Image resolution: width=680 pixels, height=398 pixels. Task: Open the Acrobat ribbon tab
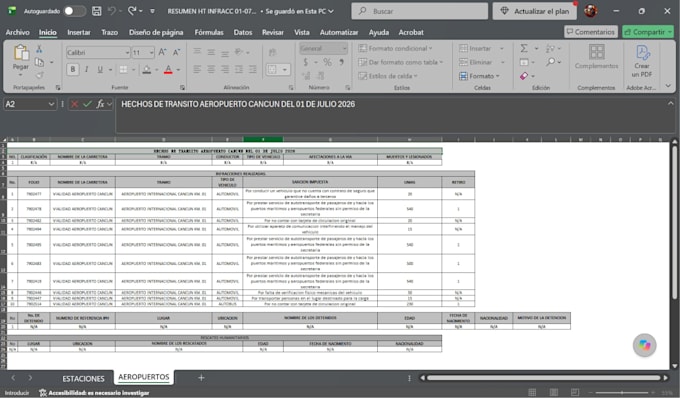pyautogui.click(x=411, y=32)
